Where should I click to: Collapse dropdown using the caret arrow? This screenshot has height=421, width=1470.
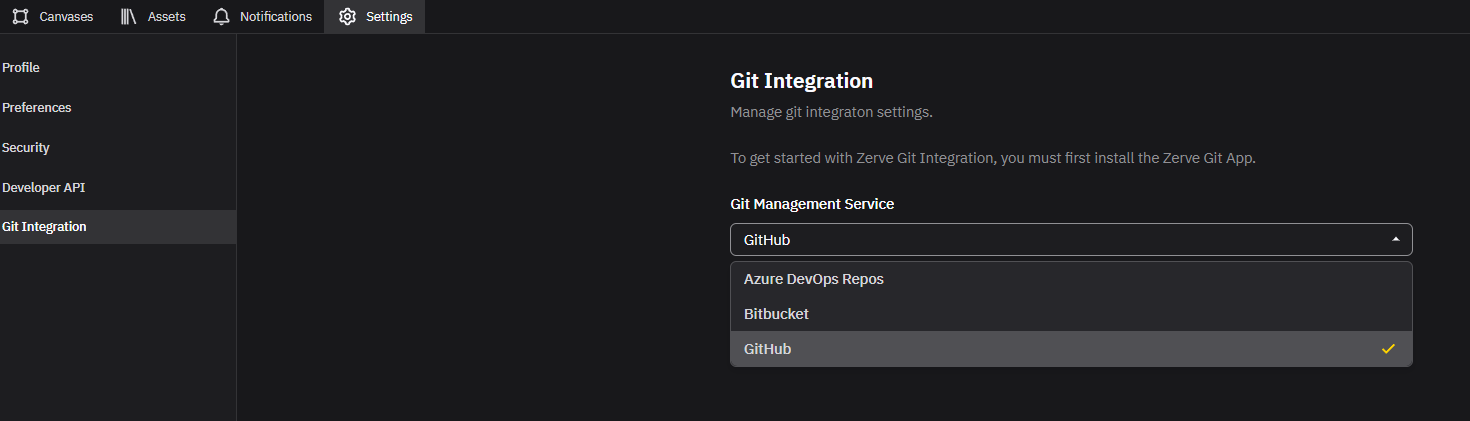tap(1395, 240)
